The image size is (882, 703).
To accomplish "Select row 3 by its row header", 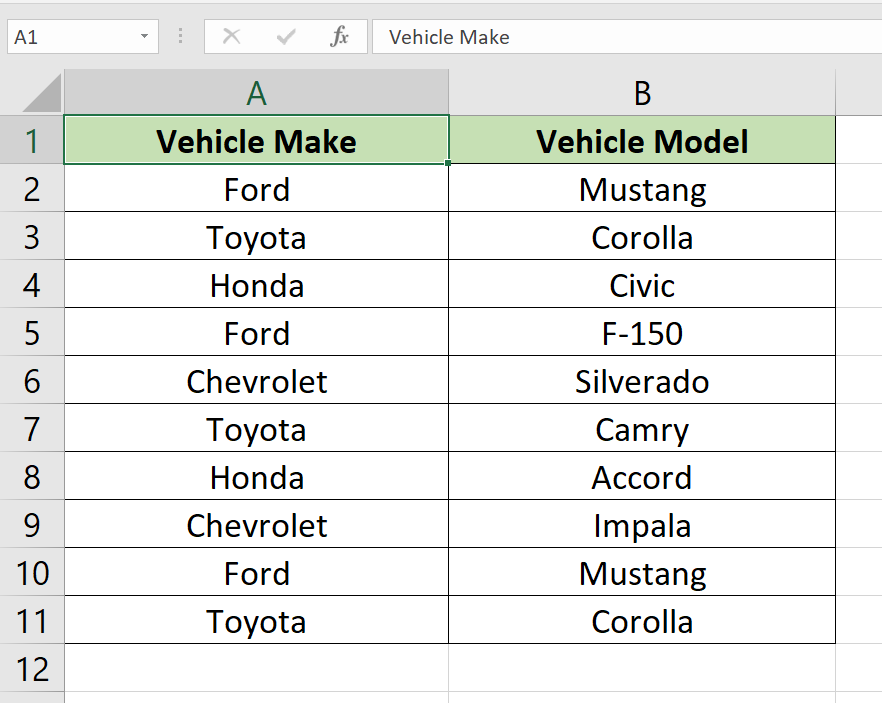I will pos(32,236).
